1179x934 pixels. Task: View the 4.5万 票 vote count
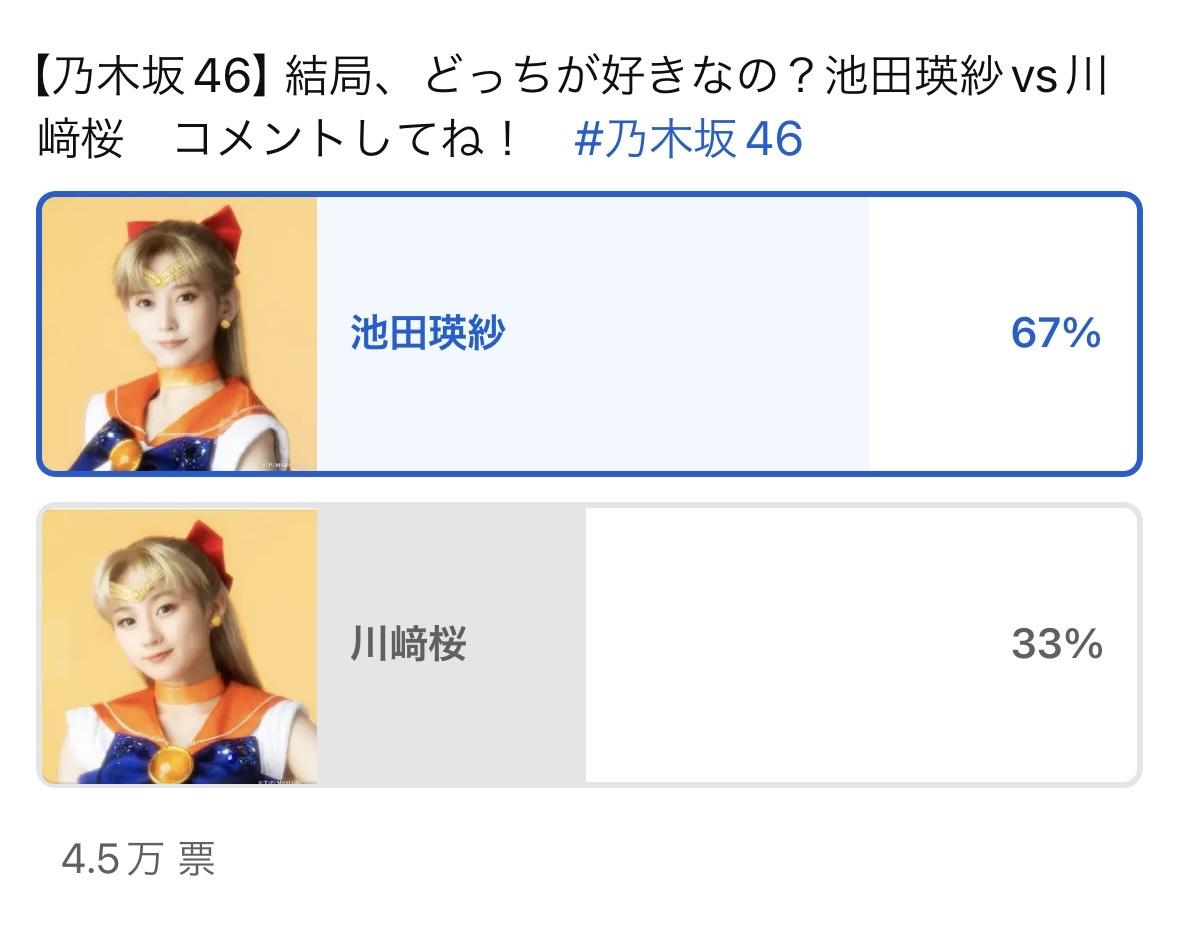pos(138,859)
